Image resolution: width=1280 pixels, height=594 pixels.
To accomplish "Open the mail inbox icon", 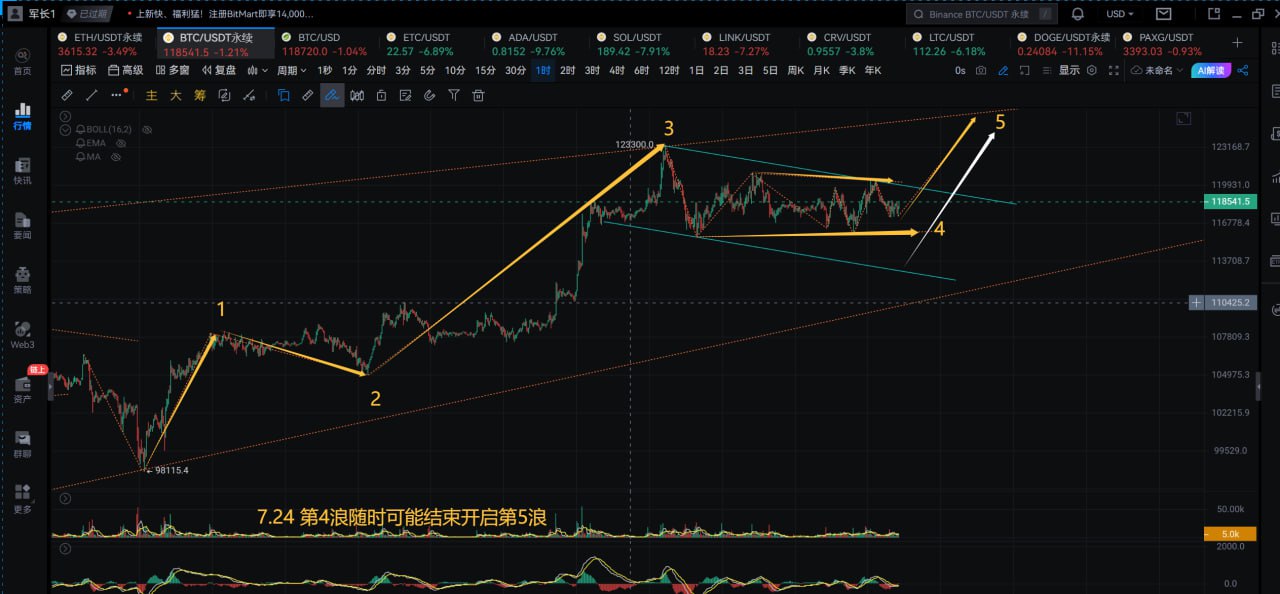I will [x=1164, y=14].
